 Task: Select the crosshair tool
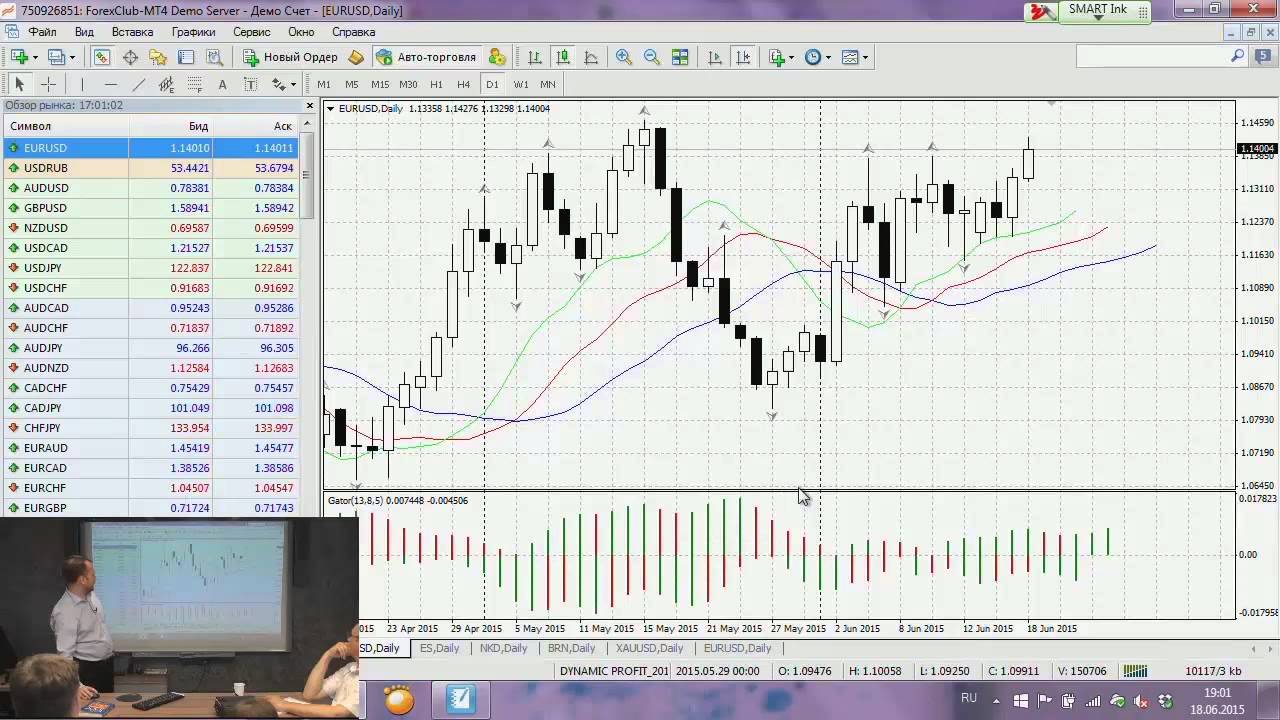tap(47, 85)
